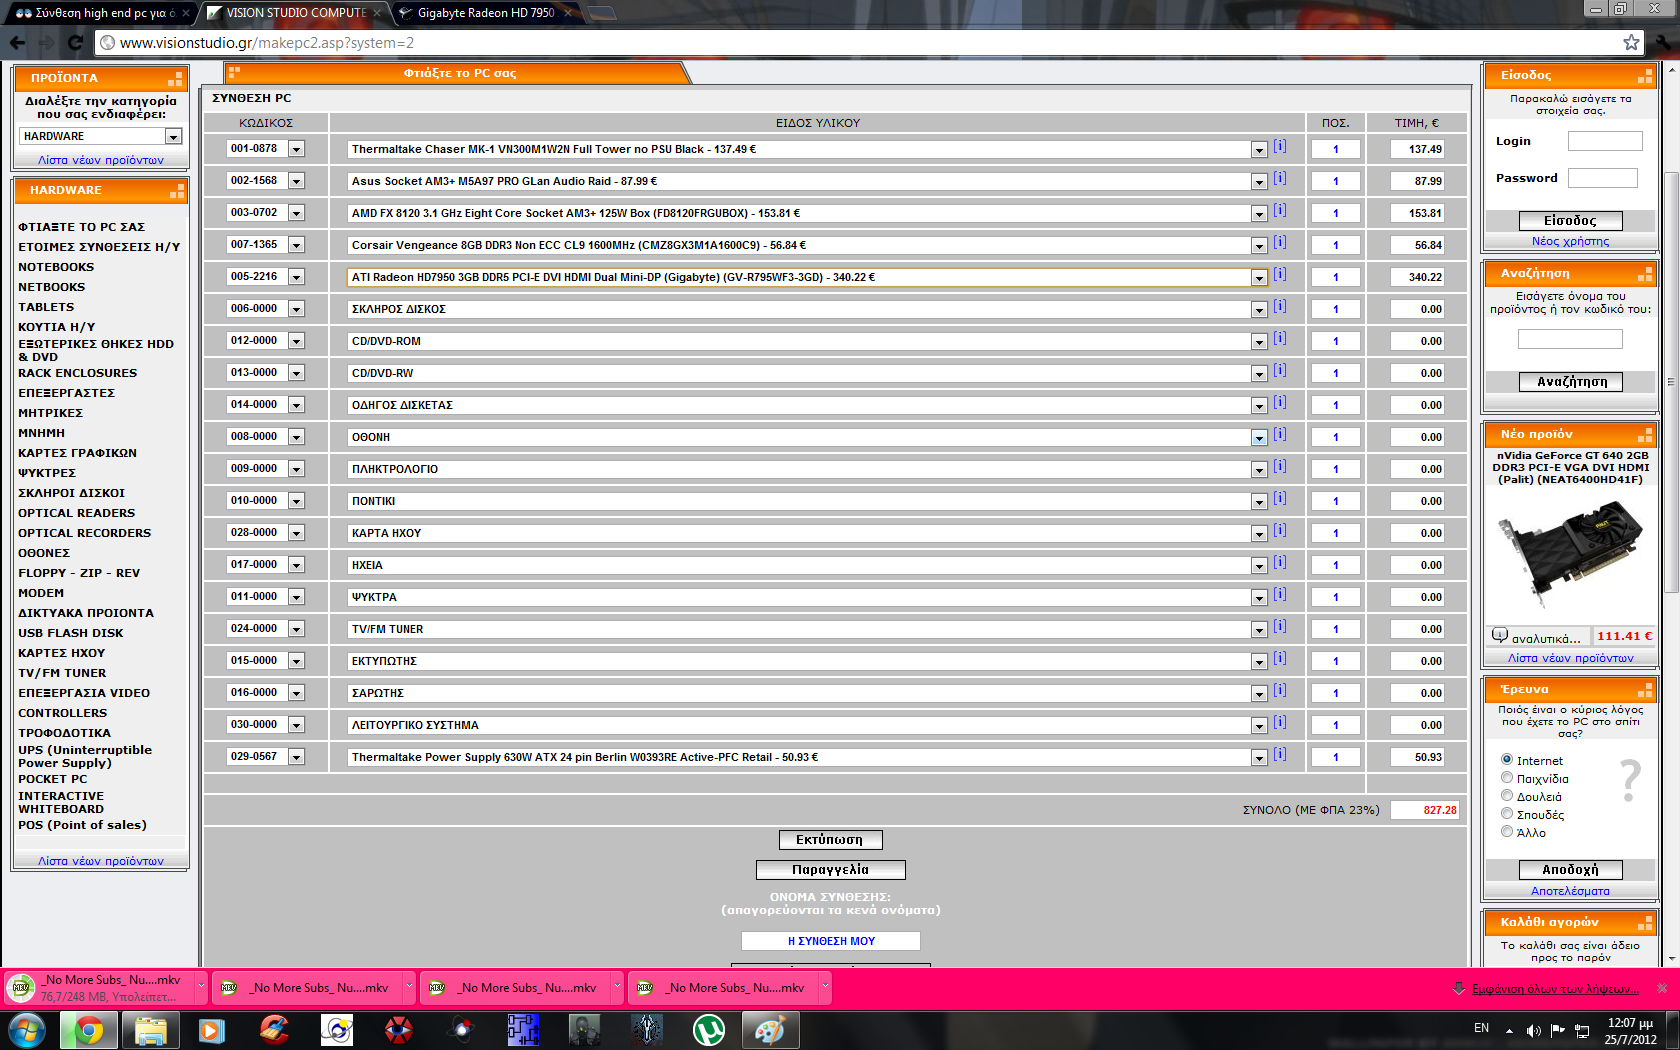The image size is (1680, 1050).
Task: Click browser back arrow
Action: click(17, 42)
